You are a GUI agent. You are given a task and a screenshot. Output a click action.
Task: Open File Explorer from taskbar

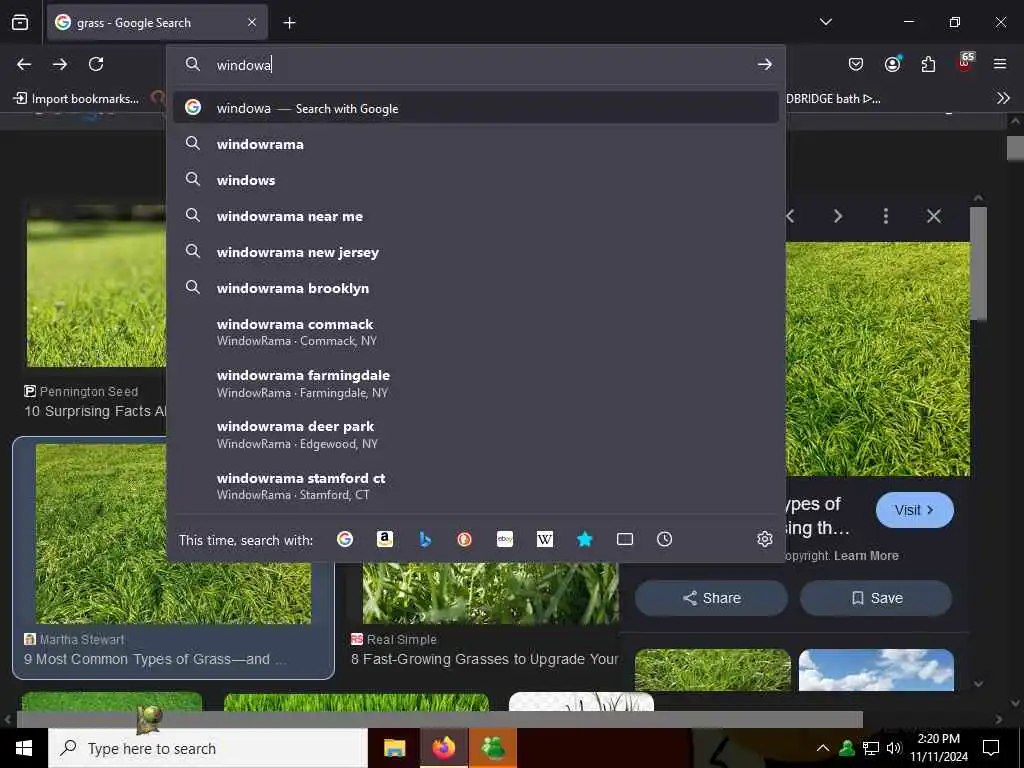pyautogui.click(x=394, y=748)
